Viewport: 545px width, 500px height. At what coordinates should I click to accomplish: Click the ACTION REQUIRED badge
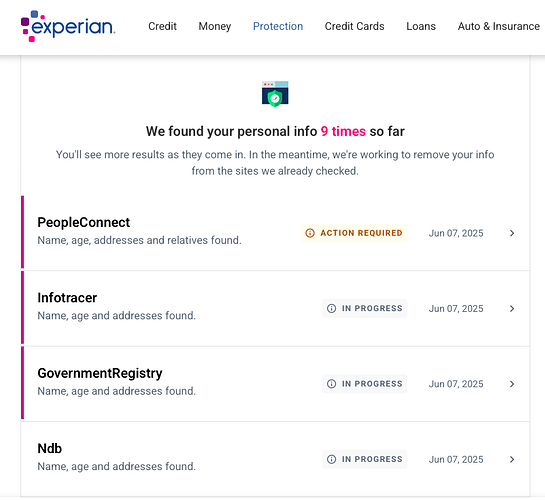point(354,233)
